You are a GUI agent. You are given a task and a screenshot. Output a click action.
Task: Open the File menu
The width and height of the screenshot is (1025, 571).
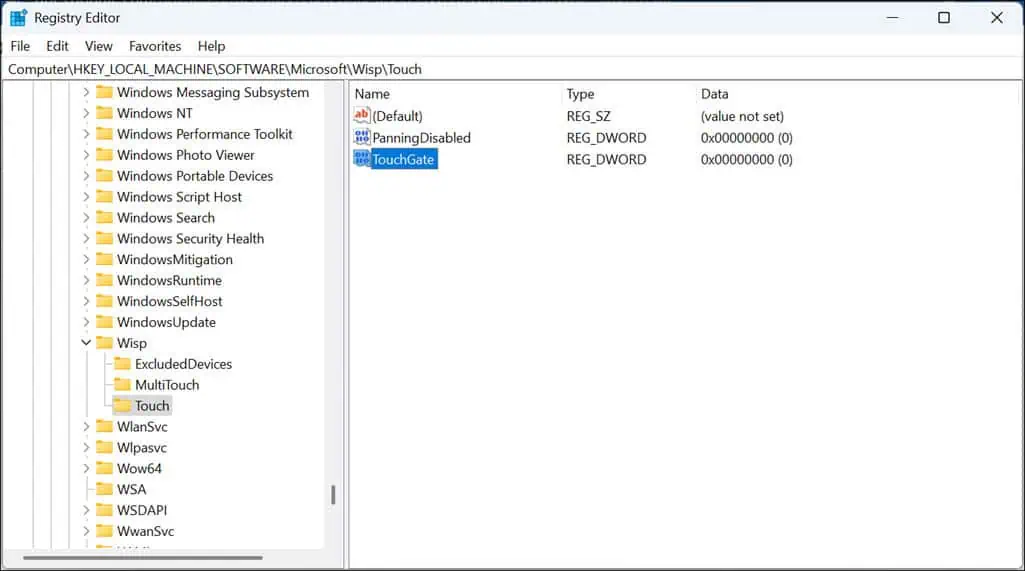pos(20,46)
